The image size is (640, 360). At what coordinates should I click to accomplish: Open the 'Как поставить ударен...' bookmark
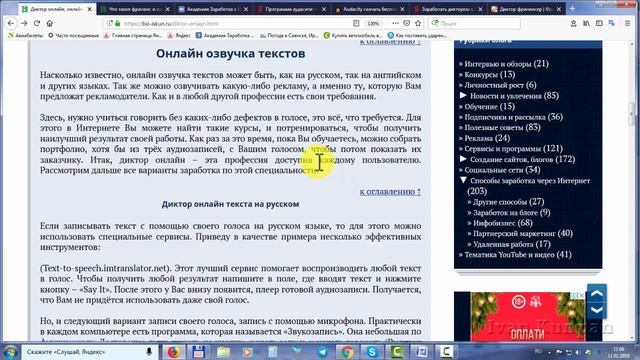(x=417, y=36)
